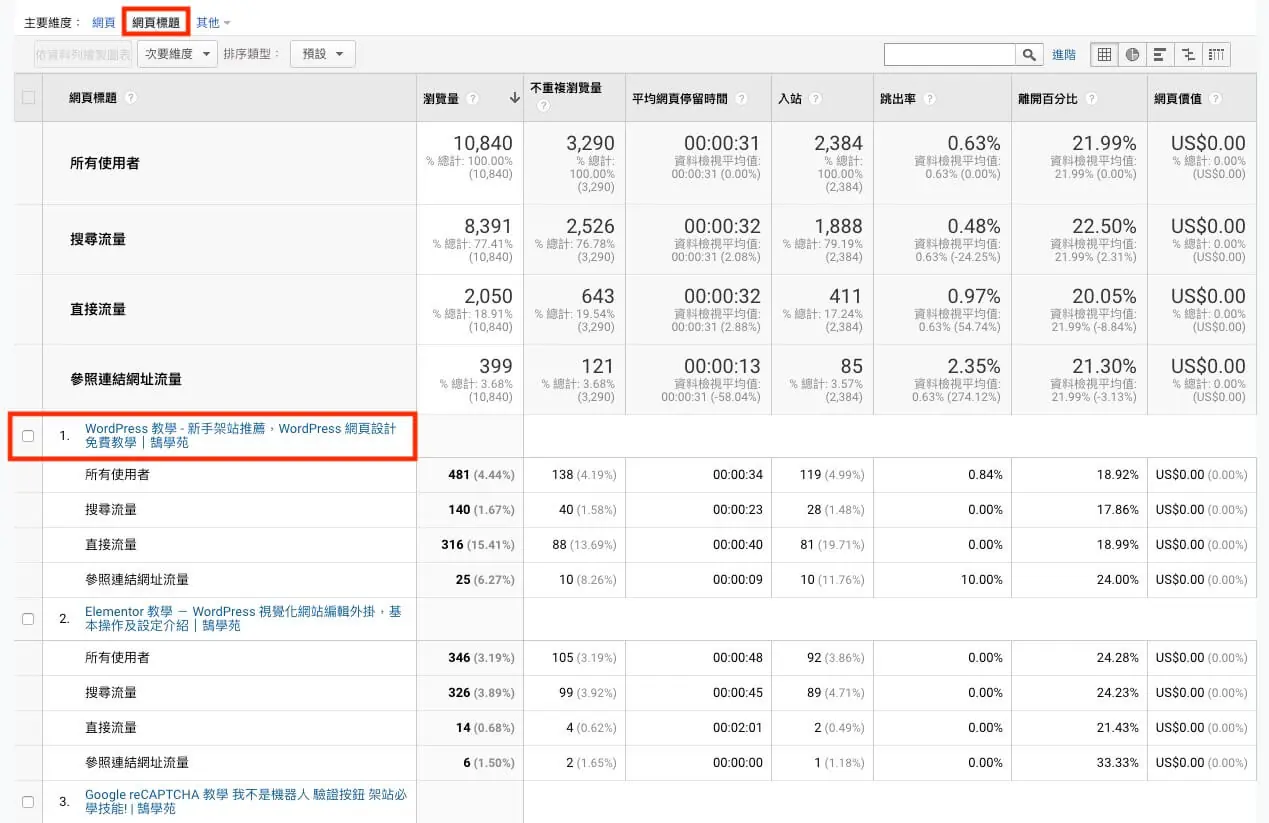Image resolution: width=1269 pixels, height=823 pixels.
Task: Click the 排序類型 label
Action: click(252, 54)
